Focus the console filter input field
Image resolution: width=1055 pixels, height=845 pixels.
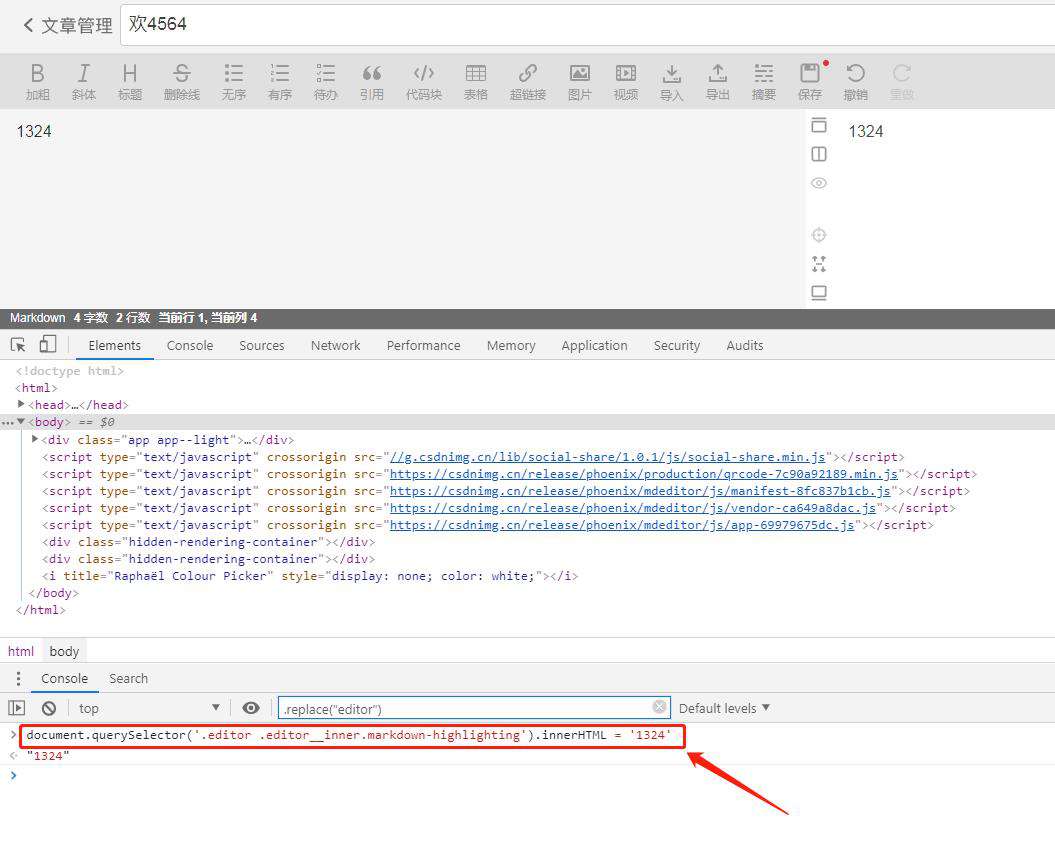click(x=474, y=708)
